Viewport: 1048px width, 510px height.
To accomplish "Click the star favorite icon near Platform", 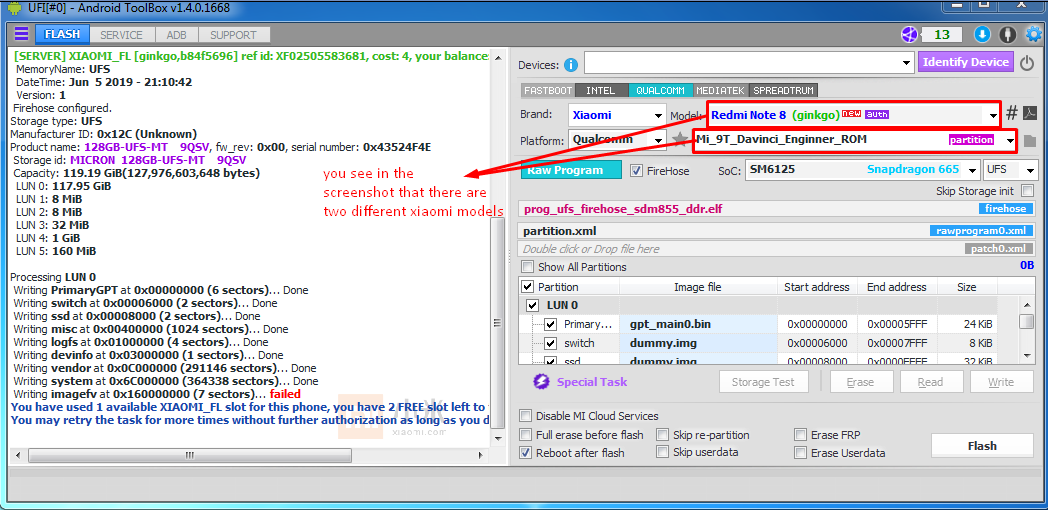I will click(680, 140).
